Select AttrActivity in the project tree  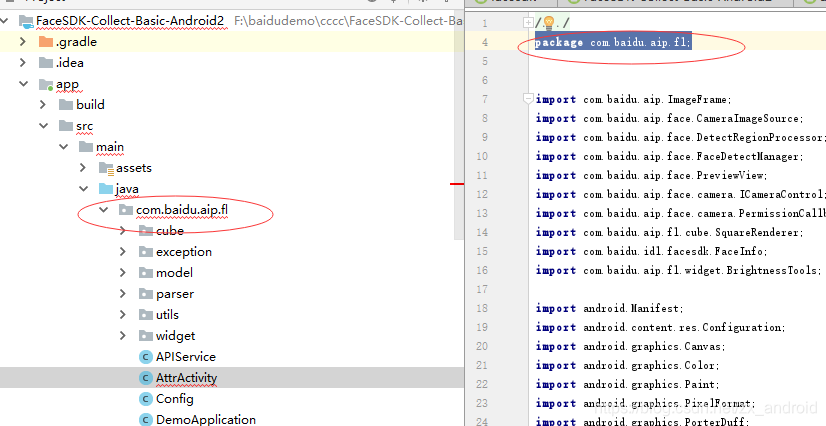pos(186,378)
